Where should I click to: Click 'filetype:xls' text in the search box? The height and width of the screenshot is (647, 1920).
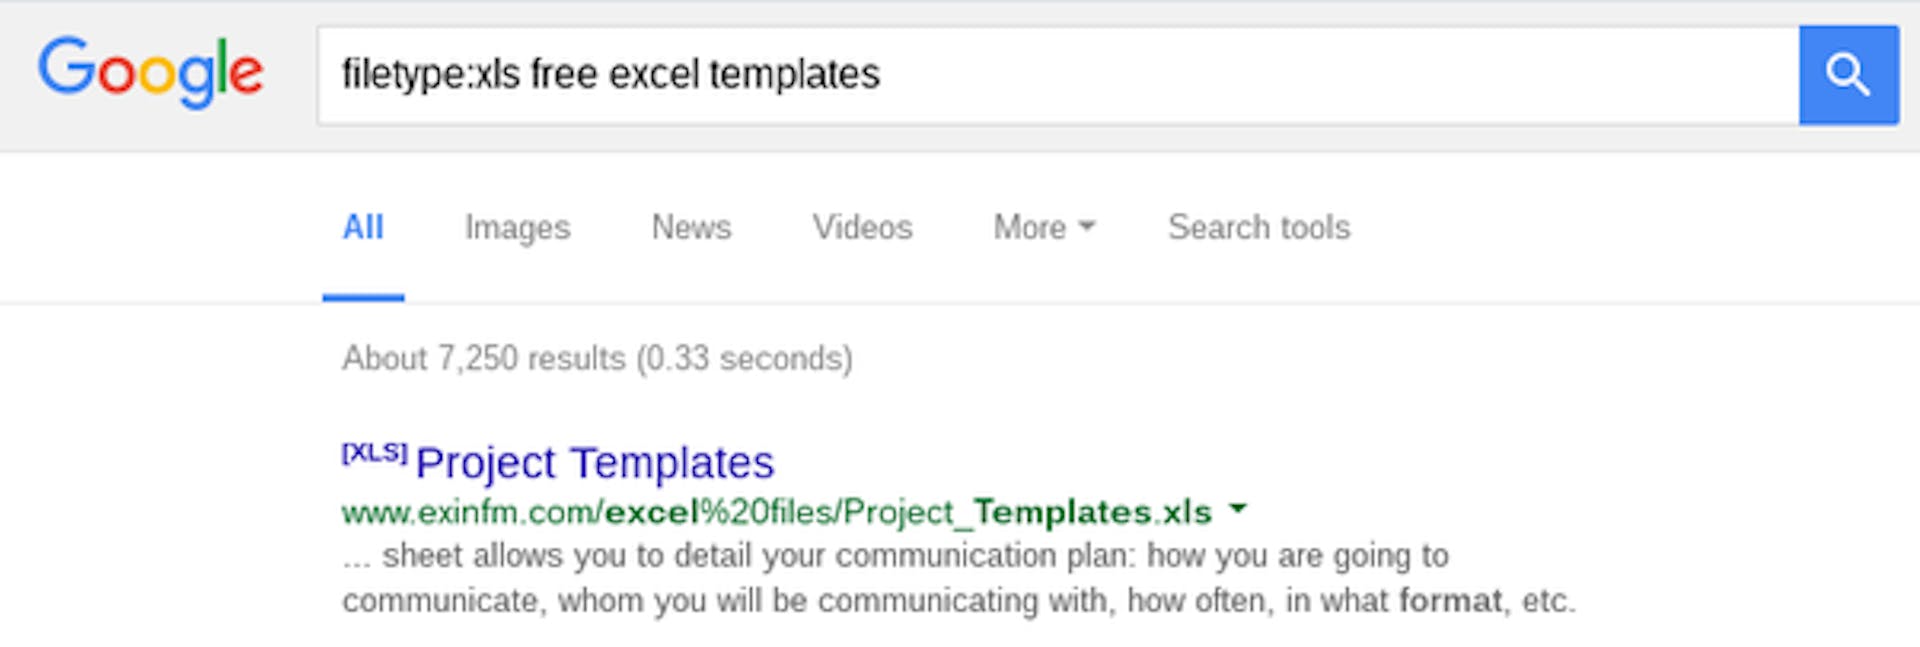pyautogui.click(x=431, y=75)
